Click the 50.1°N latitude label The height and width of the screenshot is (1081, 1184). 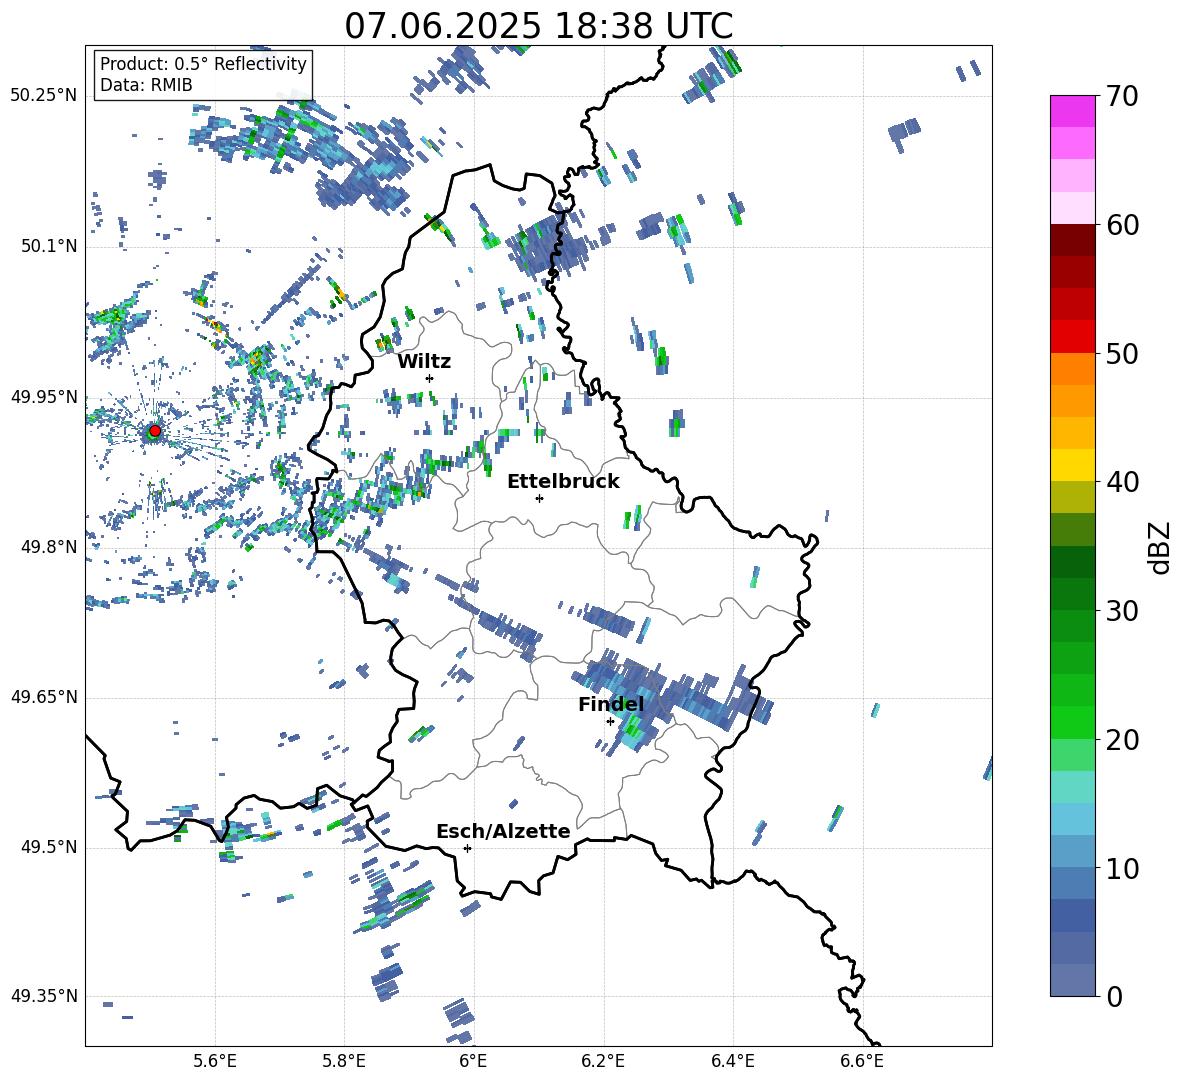point(49,246)
